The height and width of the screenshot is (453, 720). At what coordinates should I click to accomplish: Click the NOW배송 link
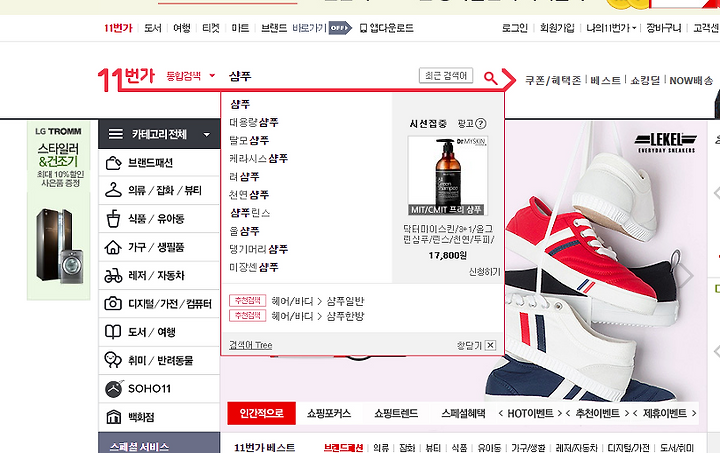[691, 80]
